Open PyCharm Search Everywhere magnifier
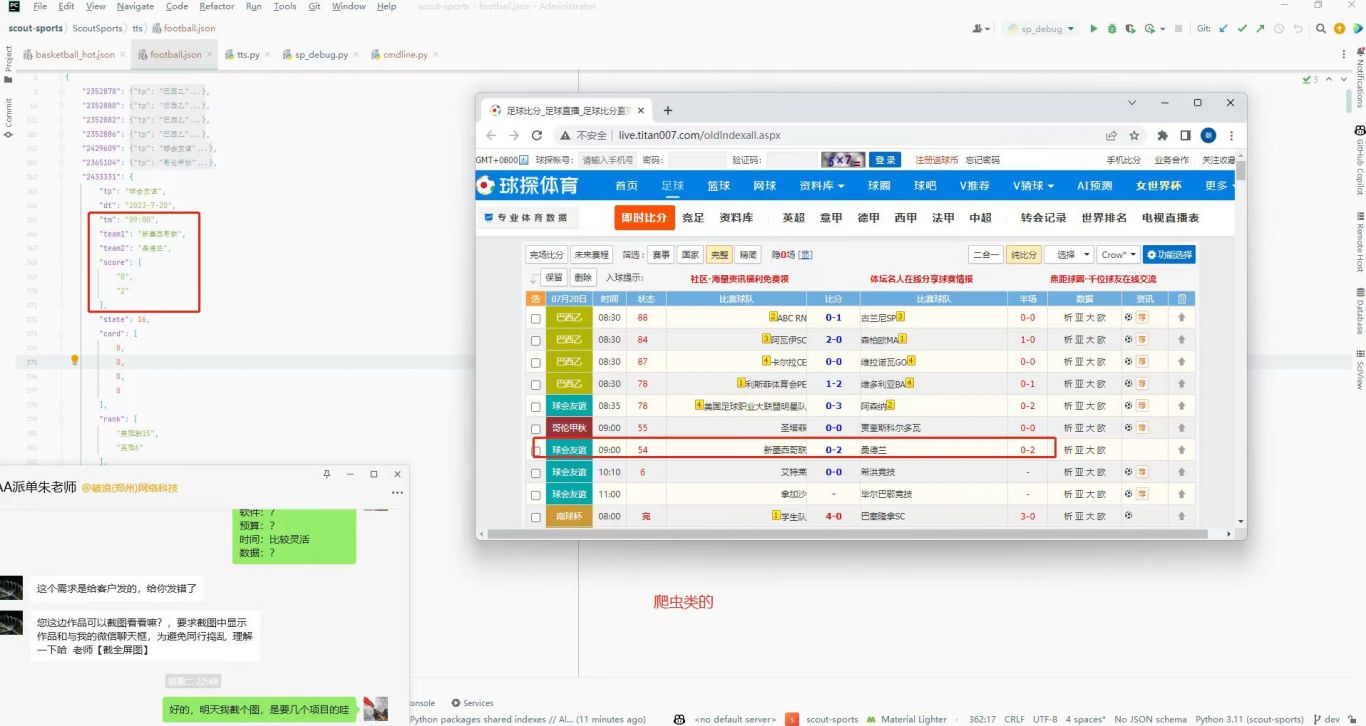The width and height of the screenshot is (1366, 726). (1322, 29)
